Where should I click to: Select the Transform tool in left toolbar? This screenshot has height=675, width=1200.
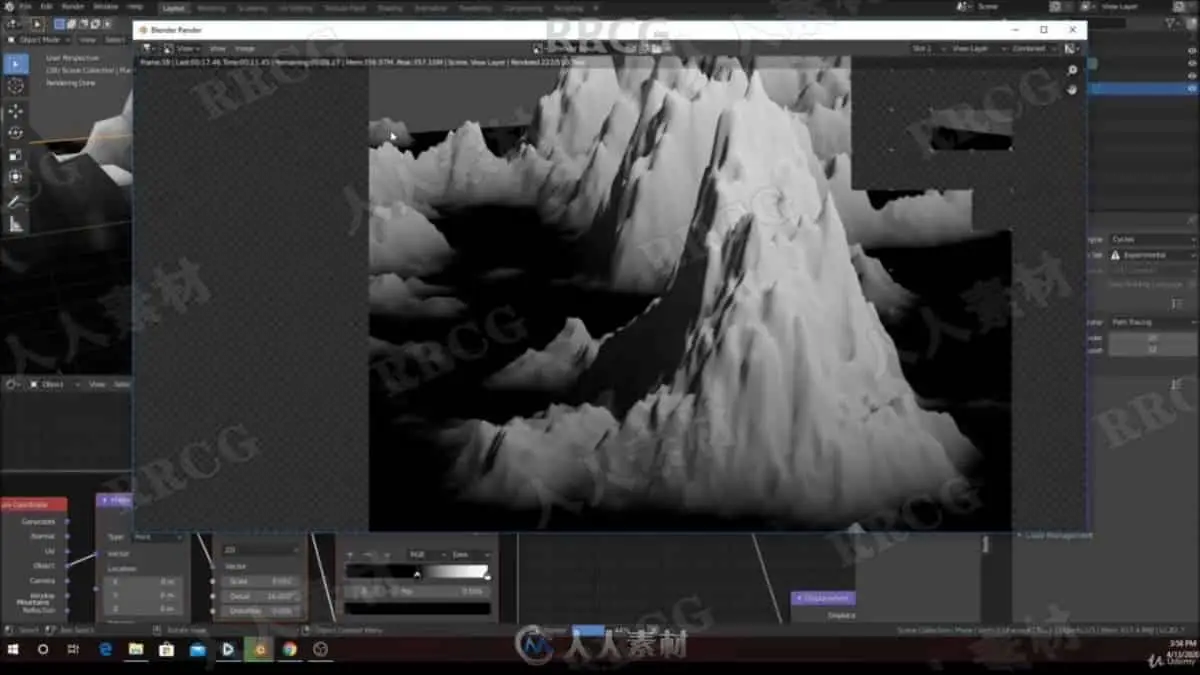[x=16, y=177]
